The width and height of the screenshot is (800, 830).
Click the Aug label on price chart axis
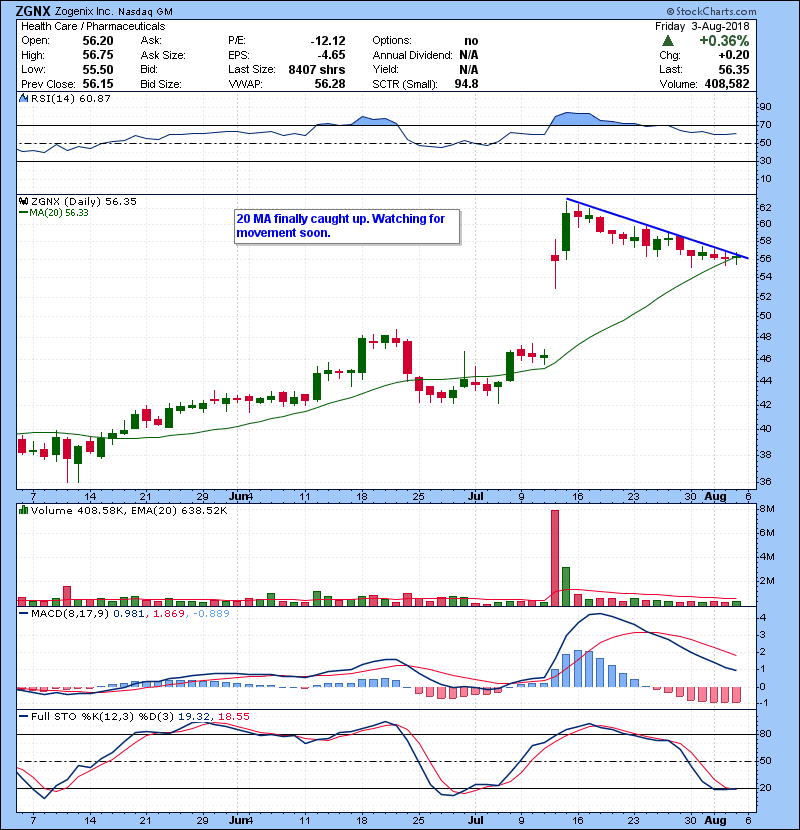tap(715, 497)
